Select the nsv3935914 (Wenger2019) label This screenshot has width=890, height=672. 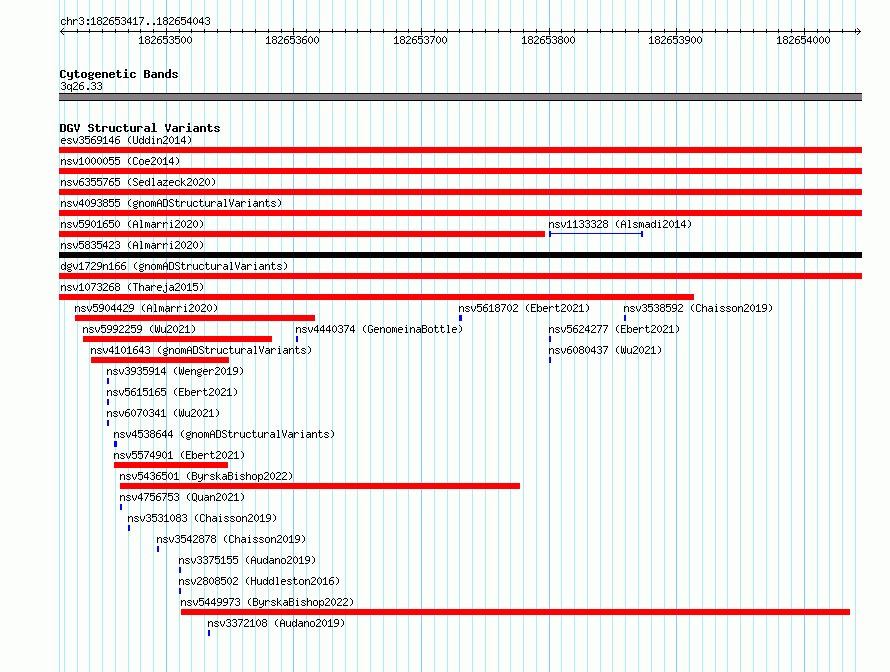tap(175, 371)
